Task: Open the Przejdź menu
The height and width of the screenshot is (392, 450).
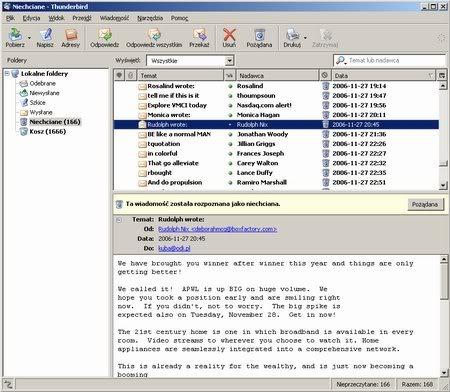Action: click(x=82, y=18)
